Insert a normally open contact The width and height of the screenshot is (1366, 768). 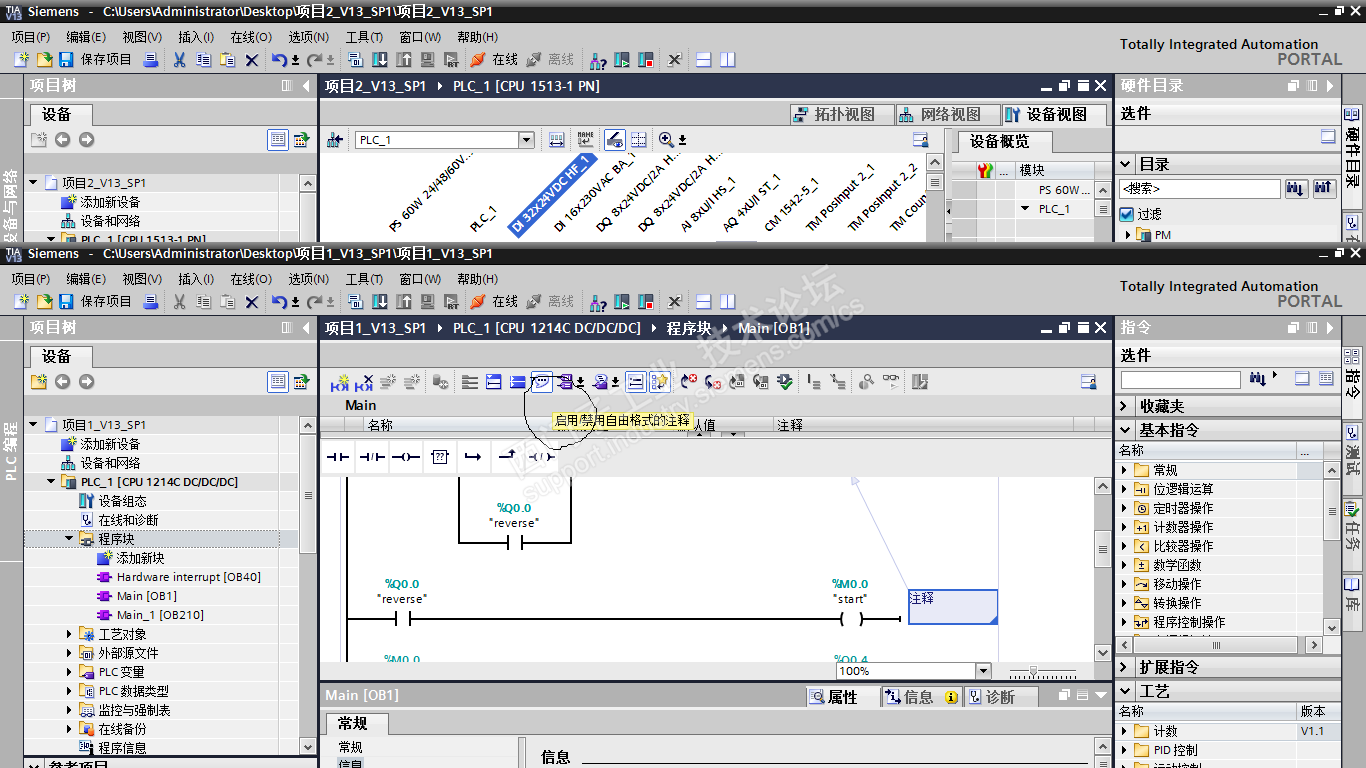coord(339,457)
